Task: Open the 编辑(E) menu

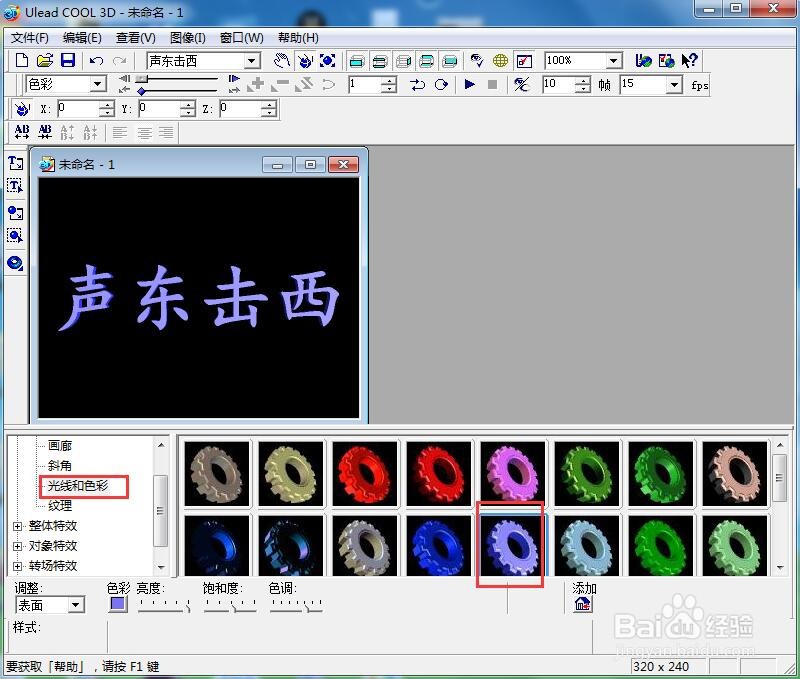Action: [82, 38]
